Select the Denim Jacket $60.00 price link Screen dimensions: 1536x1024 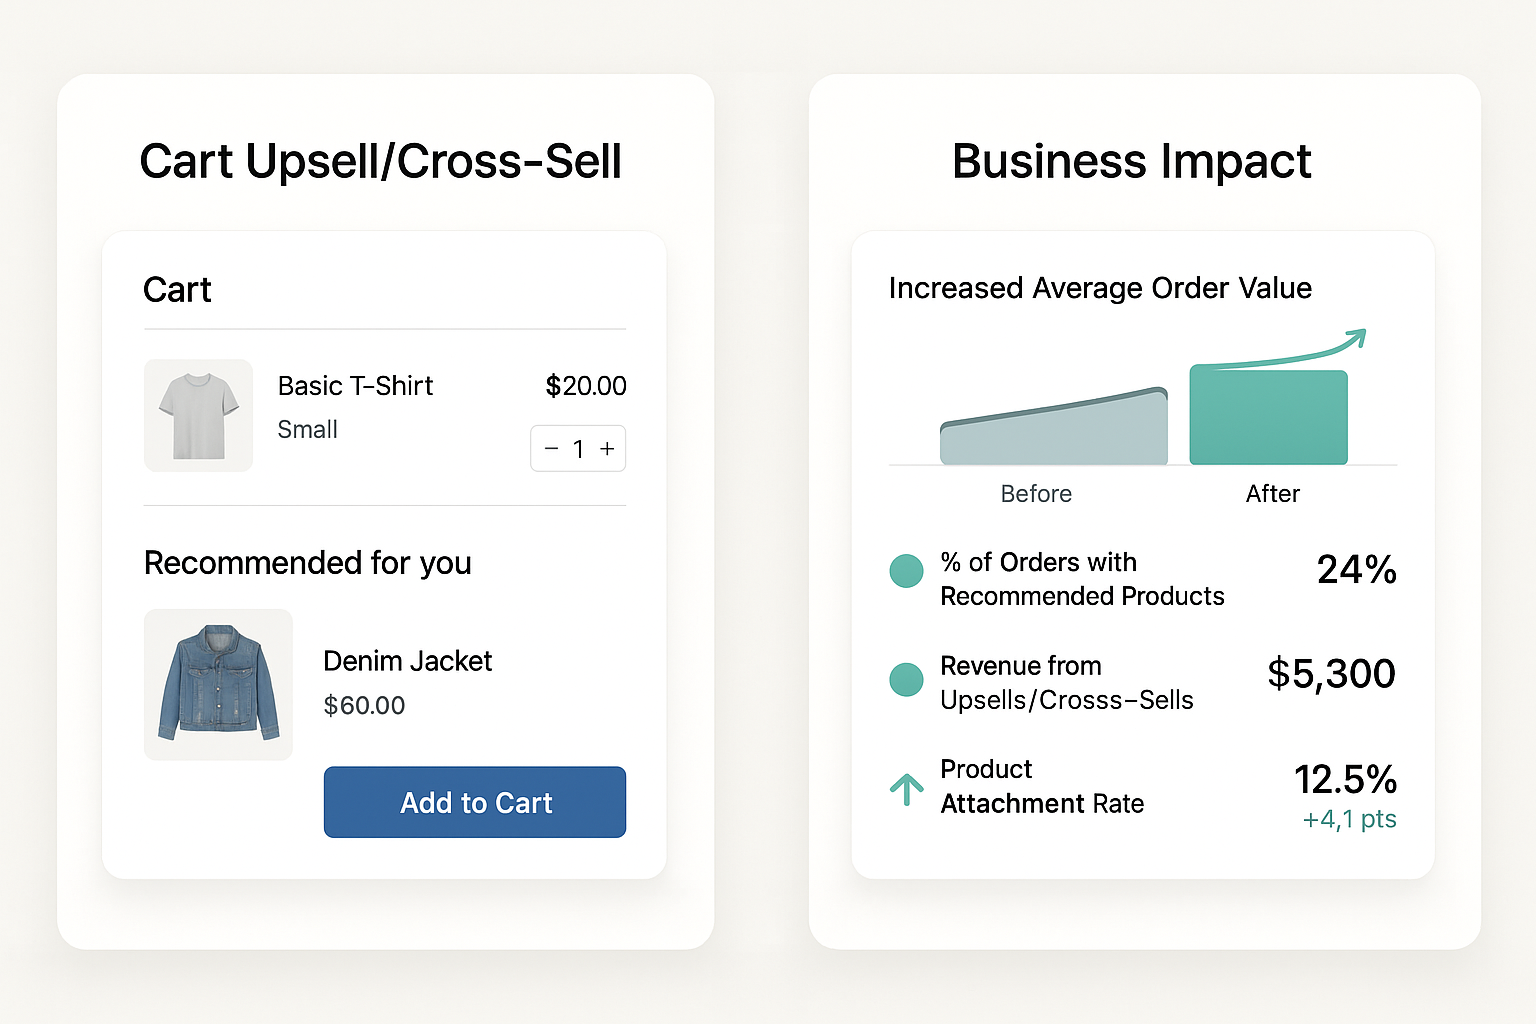(364, 705)
